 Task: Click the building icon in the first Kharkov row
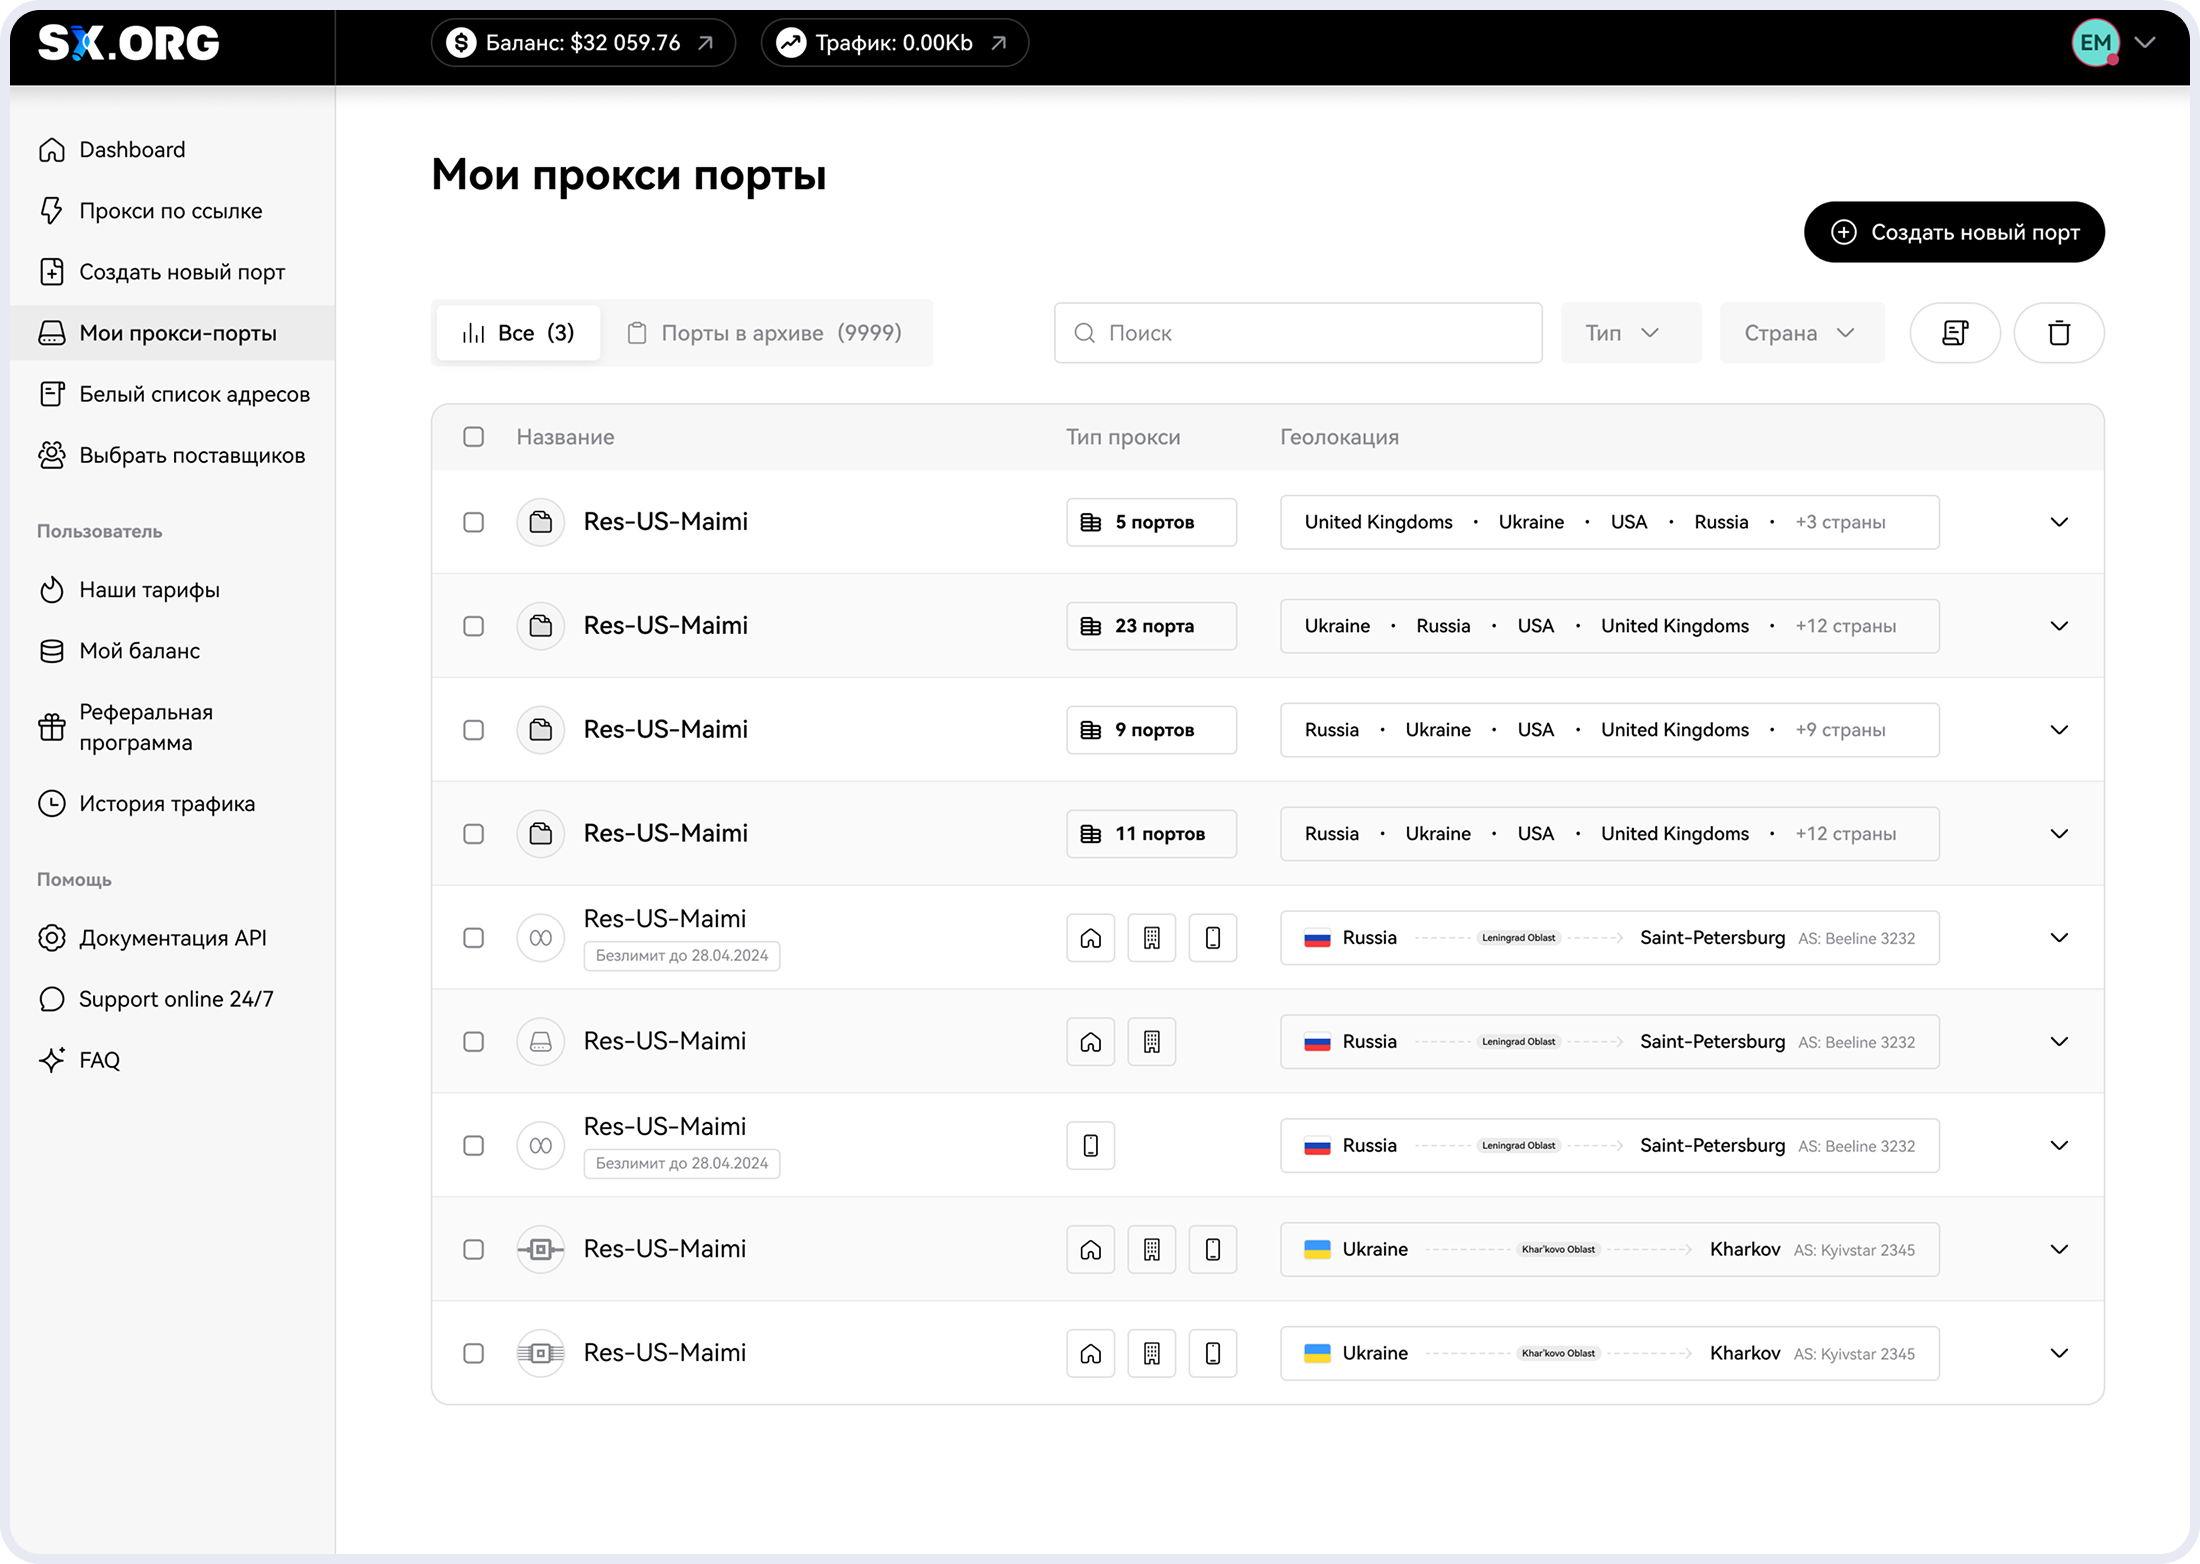tap(1151, 1250)
